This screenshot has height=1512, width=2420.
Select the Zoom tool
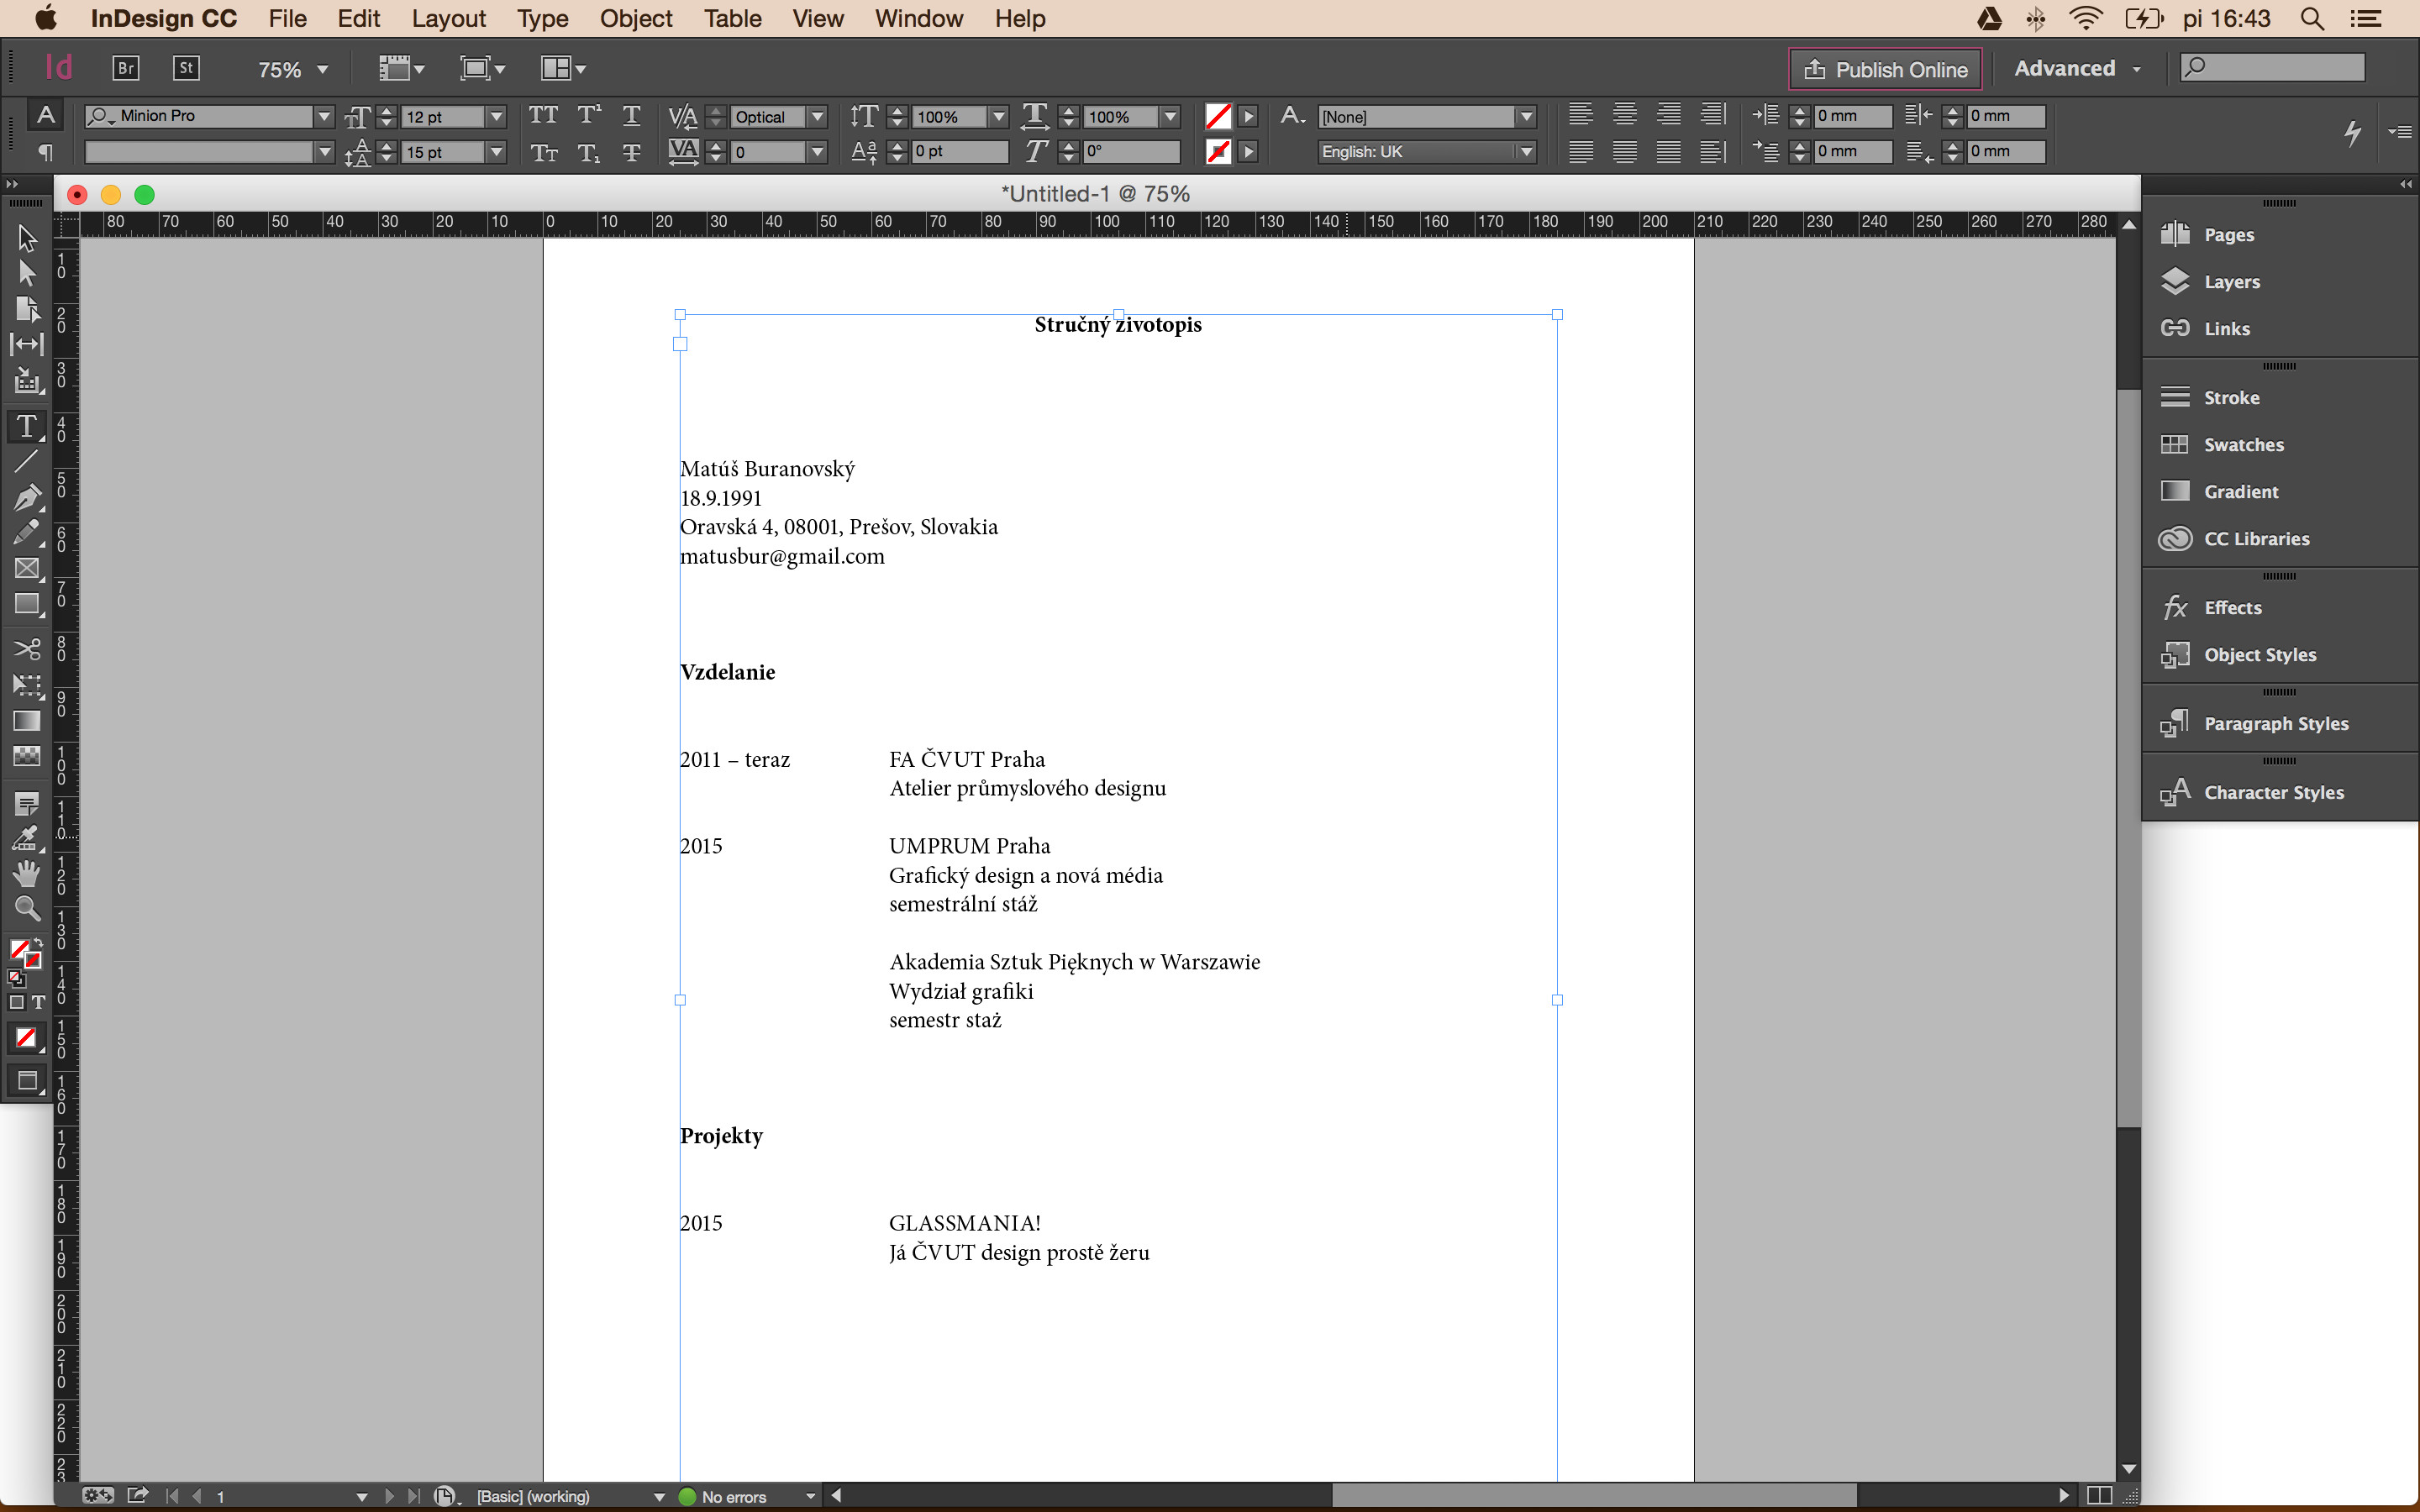point(27,909)
